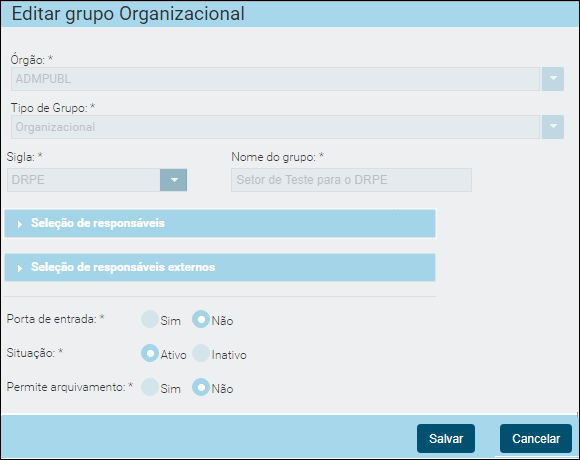Open the Órgão dropdown arrow

pyautogui.click(x=553, y=79)
